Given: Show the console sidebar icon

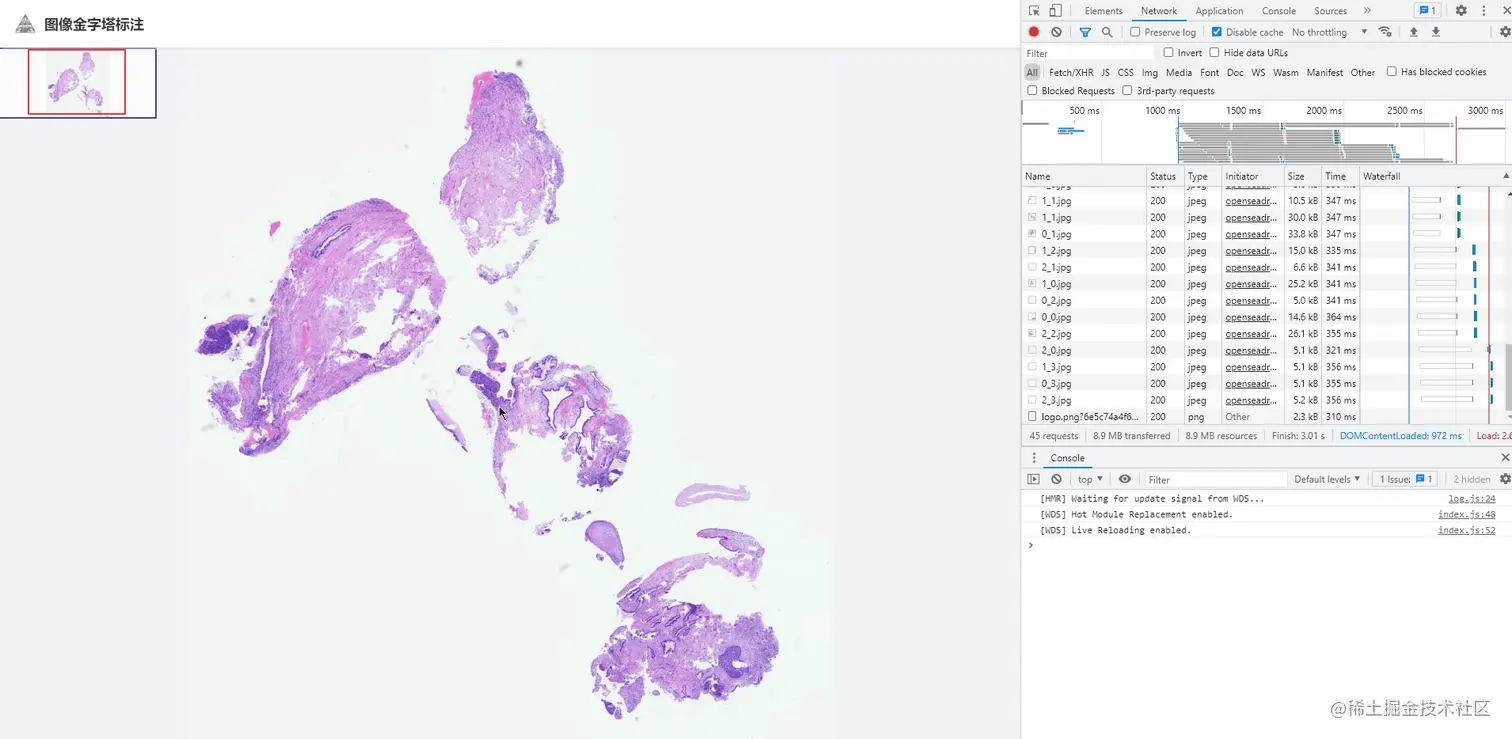Looking at the screenshot, I should pyautogui.click(x=1034, y=479).
